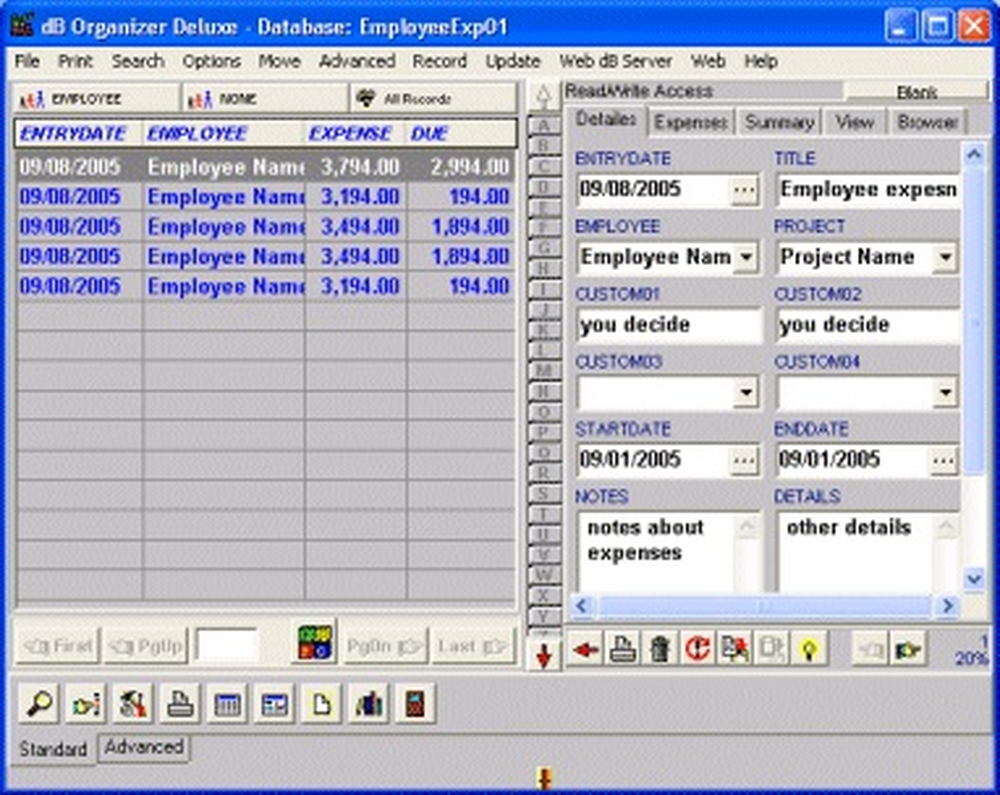Click the details panel scroll down arrow
Image resolution: width=1000 pixels, height=795 pixels.
[x=974, y=579]
